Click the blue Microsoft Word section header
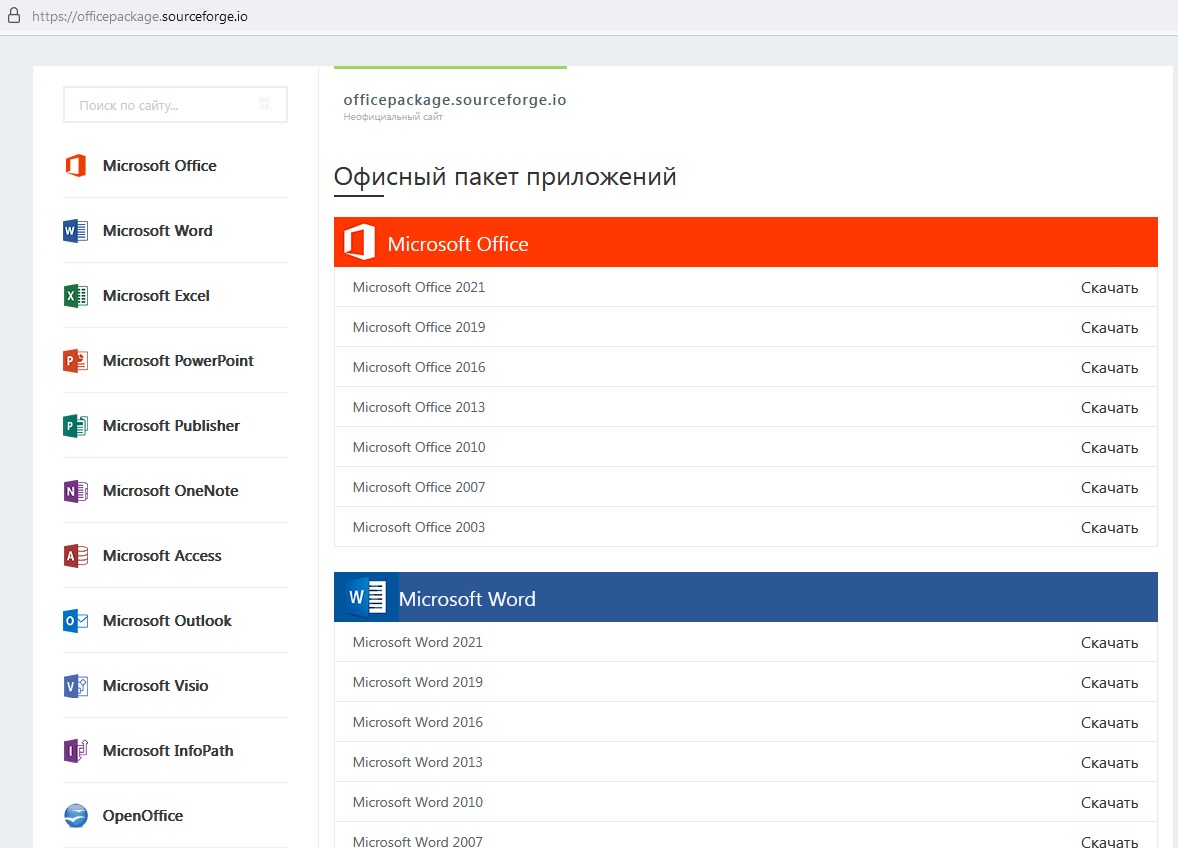The image size is (1178, 848). coord(745,598)
